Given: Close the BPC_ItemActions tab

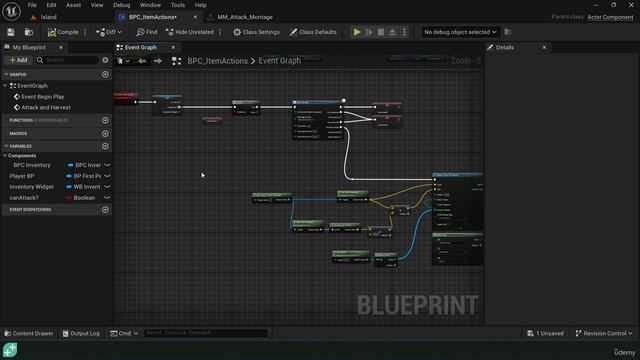Looking at the screenshot, I should 195,17.
